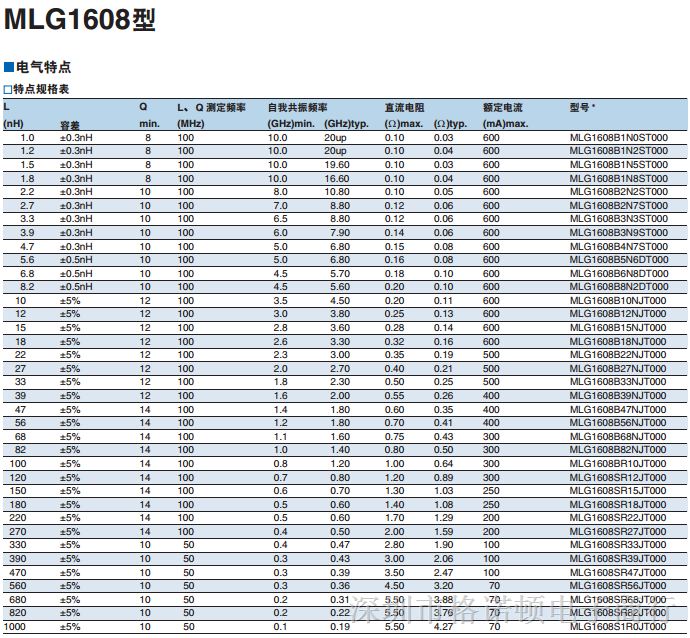This screenshot has height=638, width=690.
Task: Select part number MLG1608B27NJT000
Action: [x=618, y=369]
